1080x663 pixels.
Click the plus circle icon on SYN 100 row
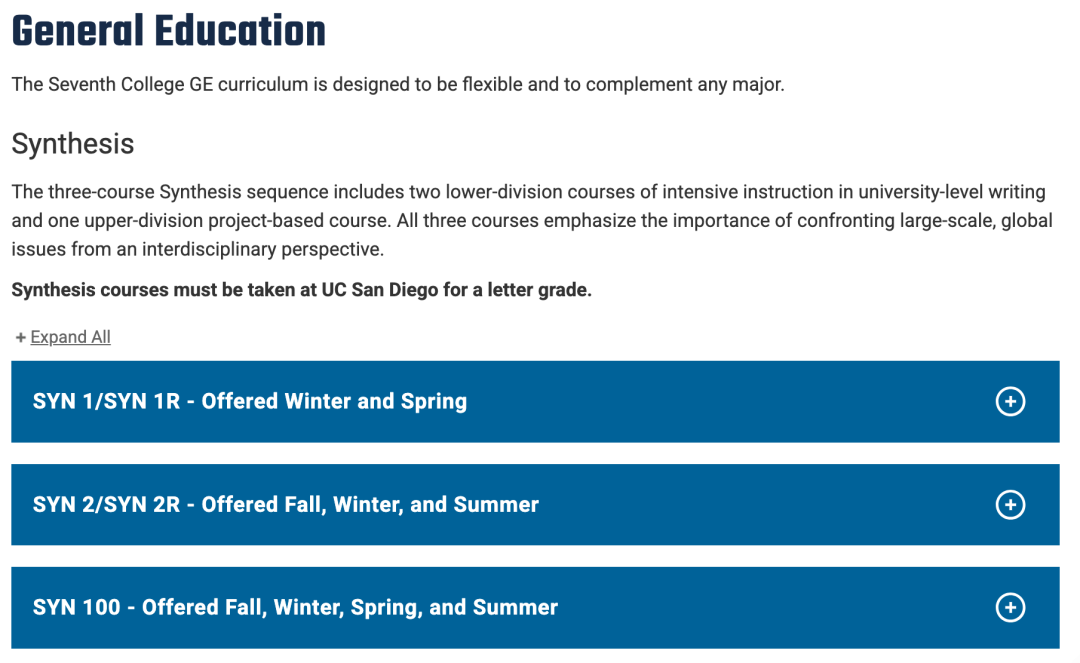point(1010,608)
